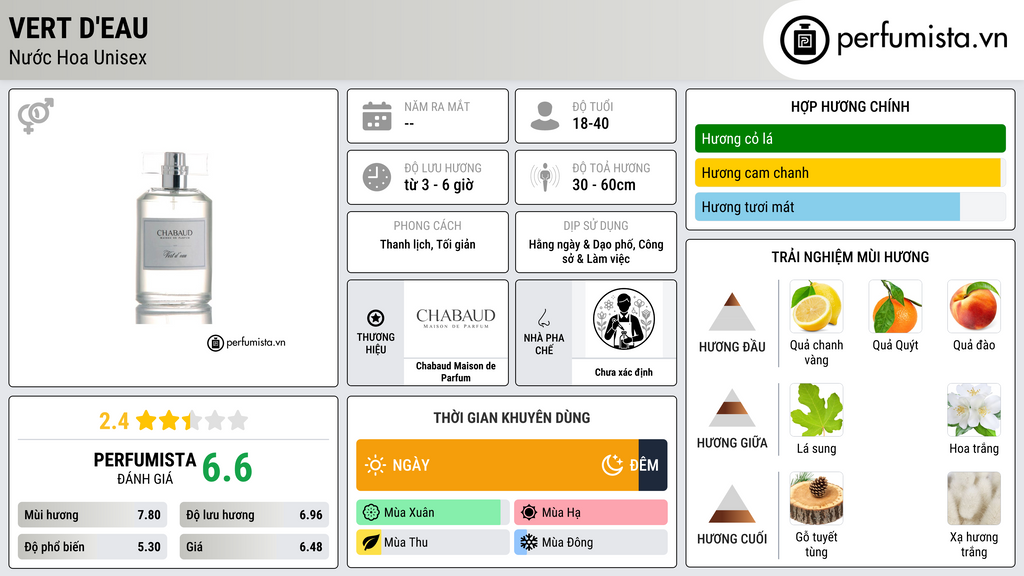
Task: Click the Mùa Thu season bar
Action: [433, 543]
